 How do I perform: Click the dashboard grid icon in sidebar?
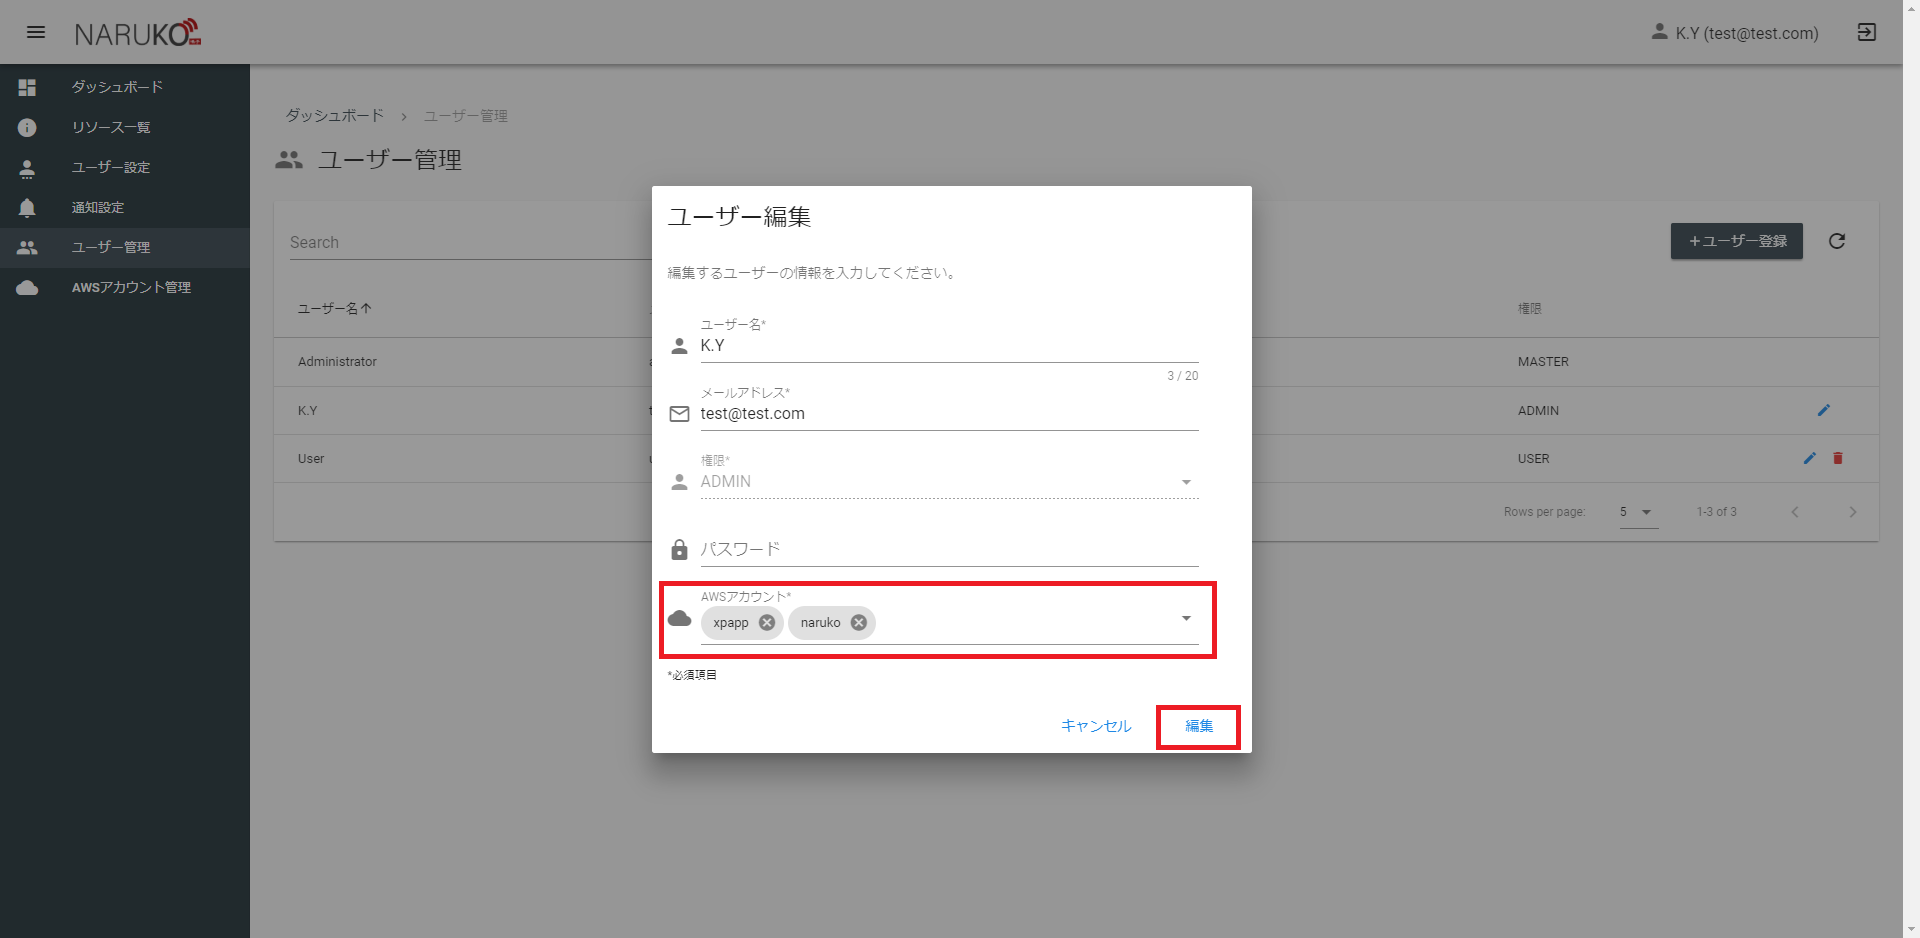(27, 87)
